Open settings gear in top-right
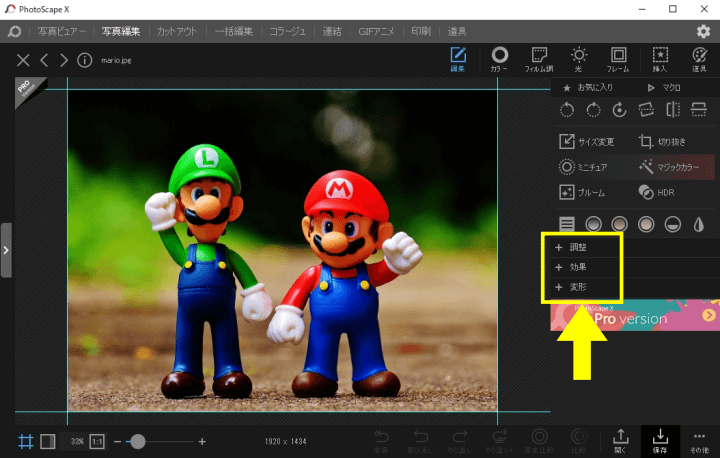Screen dimensions: 720x458 (x=703, y=31)
